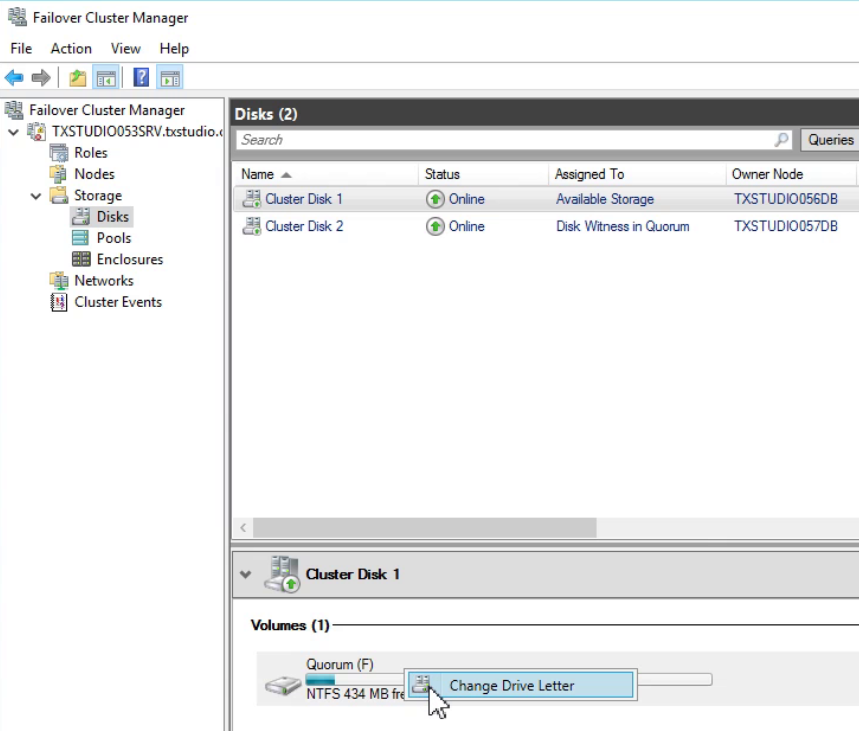859x731 pixels.
Task: Click the Disks tree icon
Action: [81, 216]
